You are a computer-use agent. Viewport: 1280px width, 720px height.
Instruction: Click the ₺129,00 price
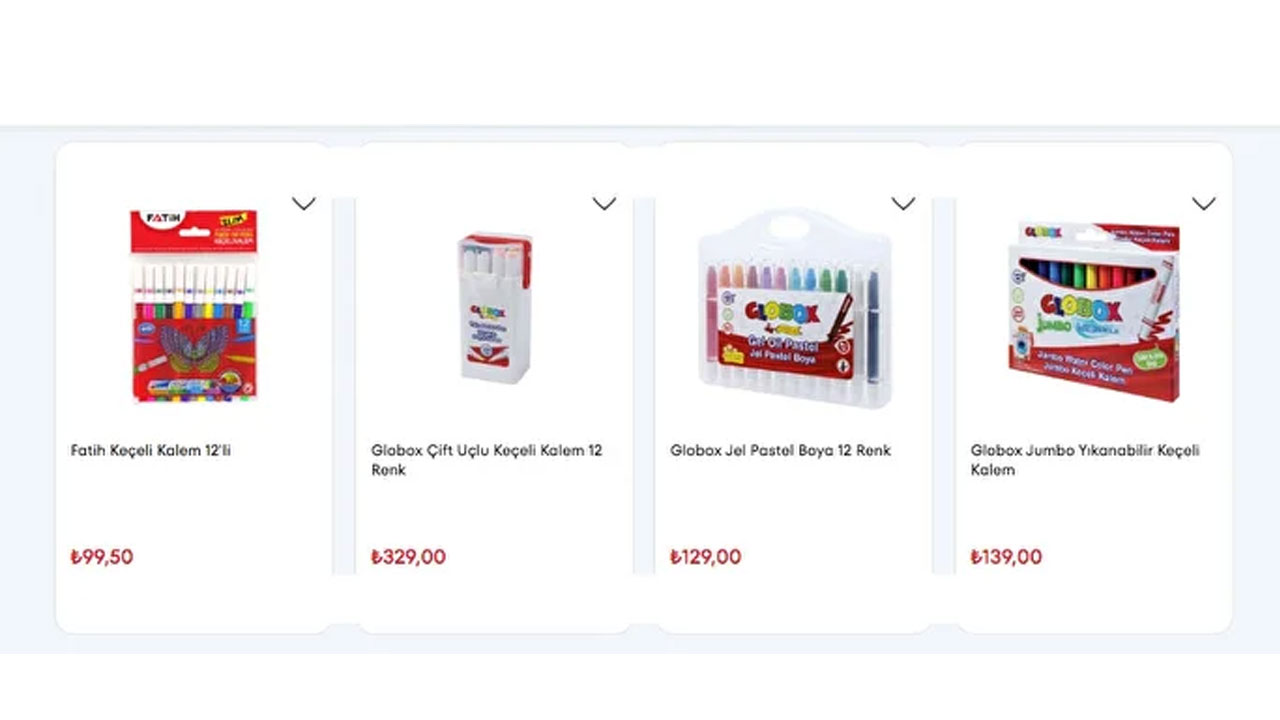click(x=706, y=557)
